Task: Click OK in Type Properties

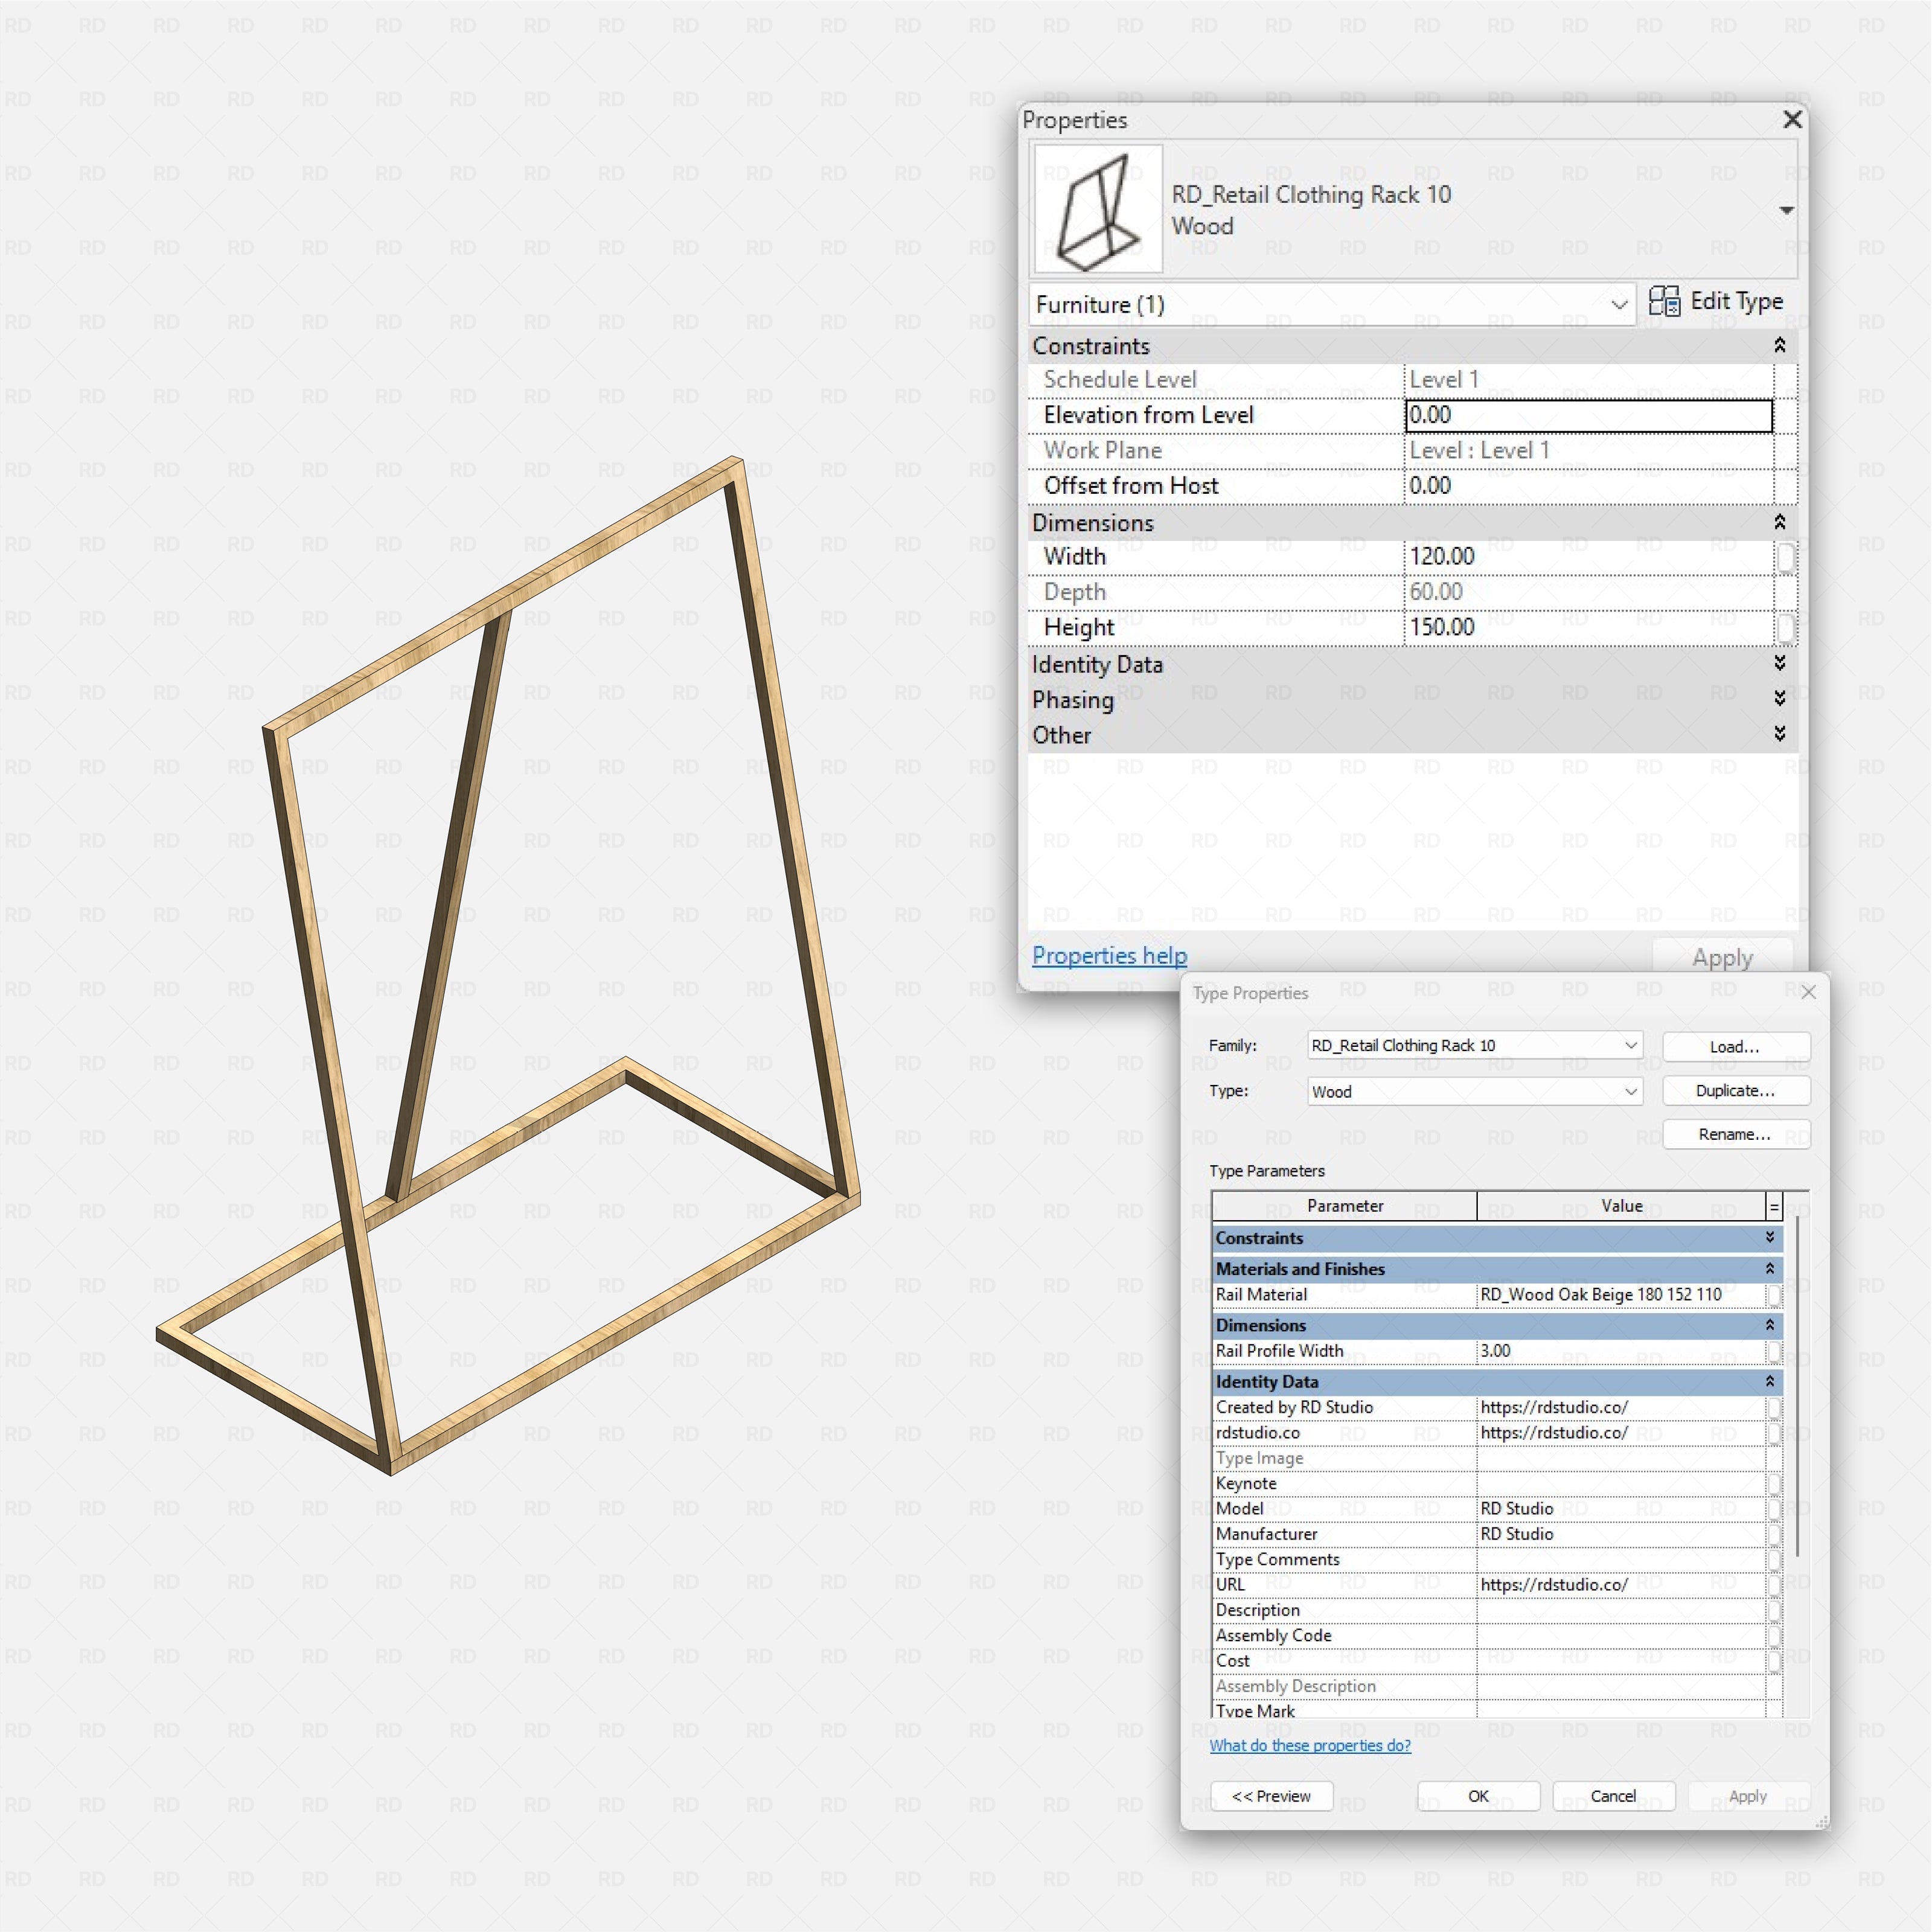Action: click(1478, 1797)
